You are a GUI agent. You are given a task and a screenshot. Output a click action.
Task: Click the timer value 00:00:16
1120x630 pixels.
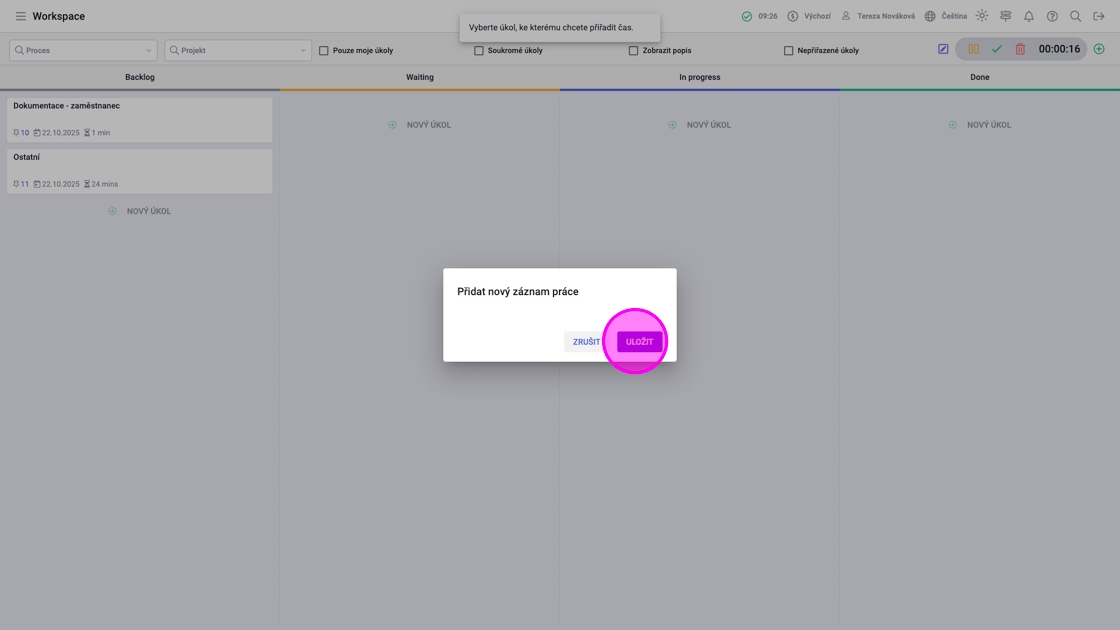click(x=1059, y=49)
